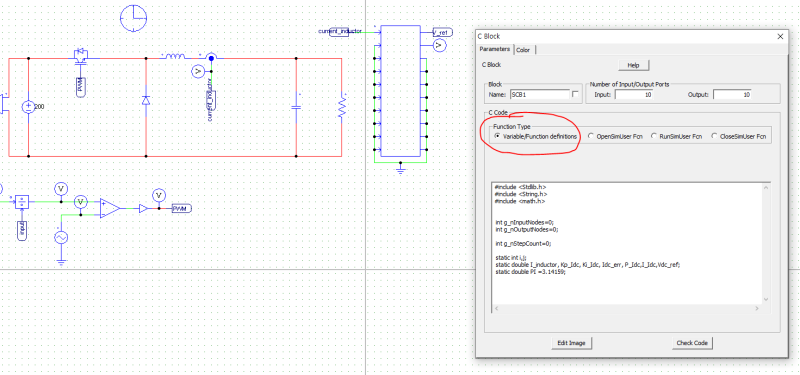Choose Variable/Function definitions radio option
This screenshot has height=375, width=800.
(x=536, y=136)
